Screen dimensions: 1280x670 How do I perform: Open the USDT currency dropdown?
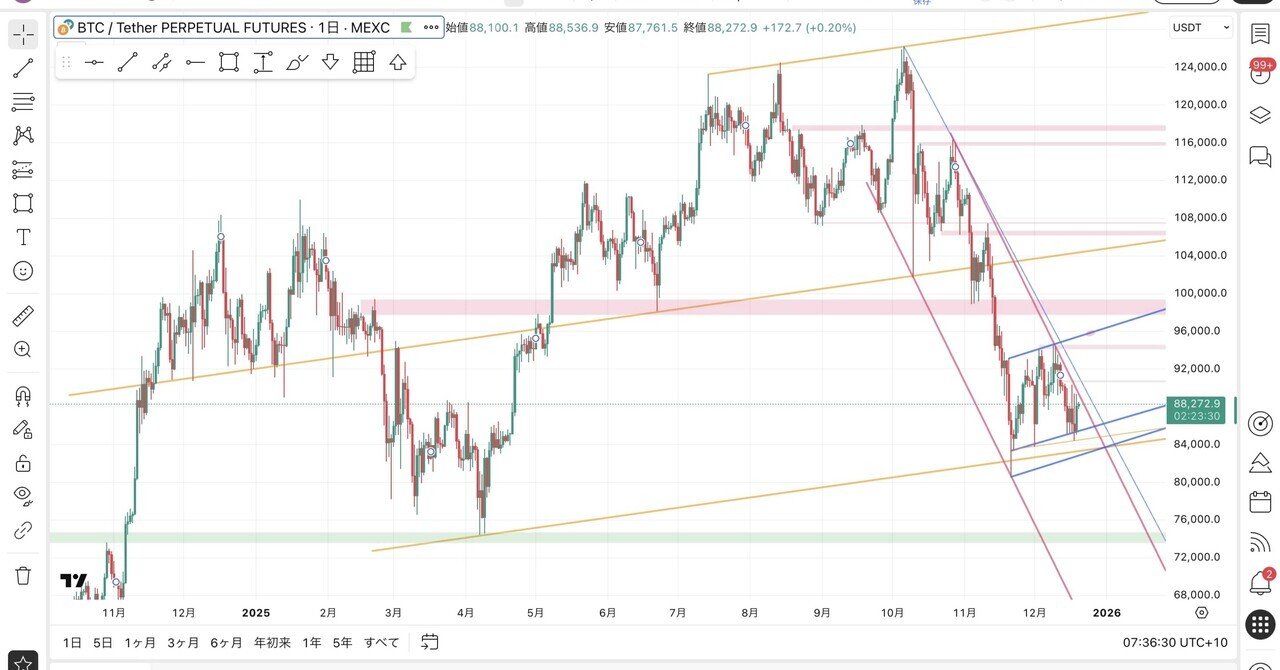[1202, 28]
